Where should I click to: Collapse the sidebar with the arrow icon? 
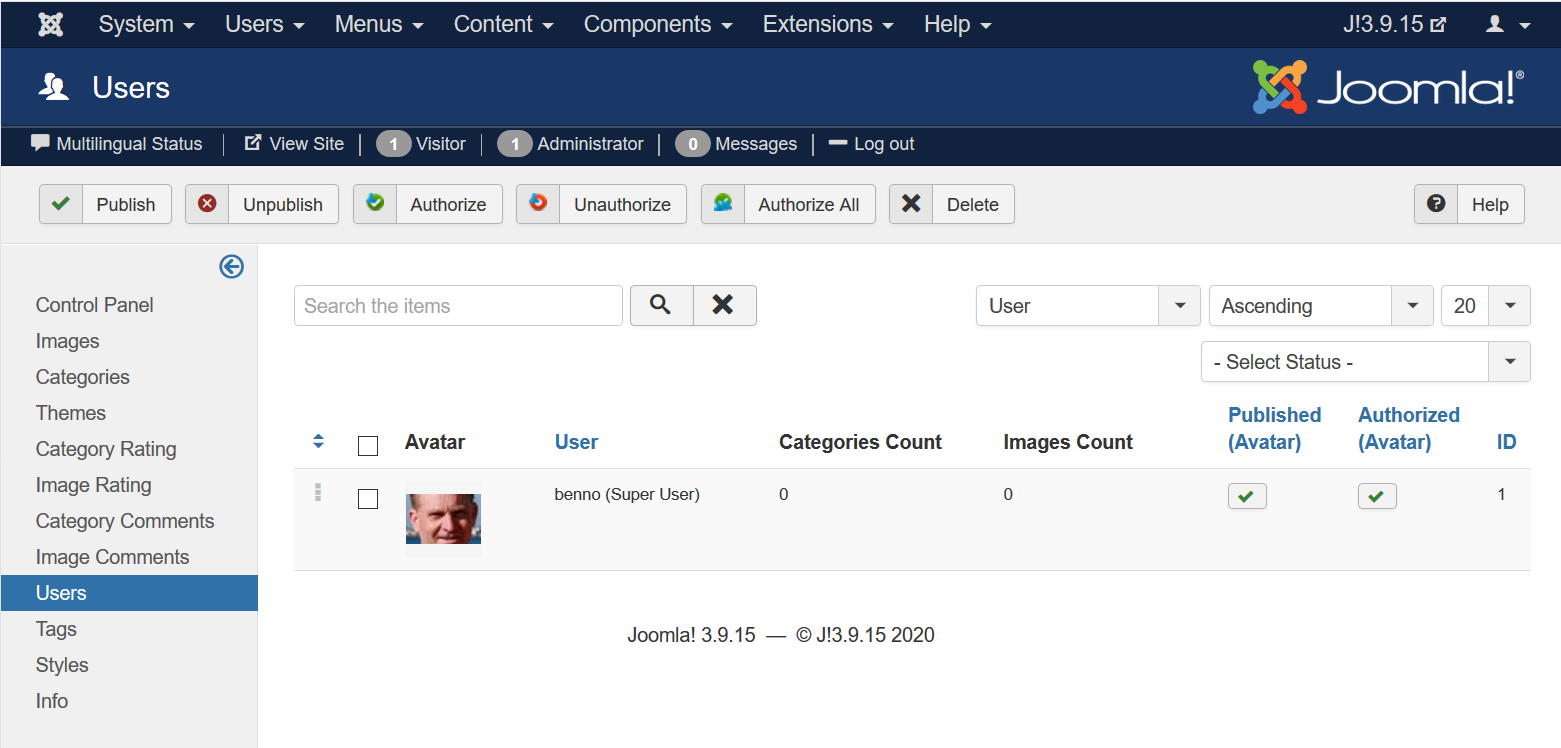pos(231,266)
